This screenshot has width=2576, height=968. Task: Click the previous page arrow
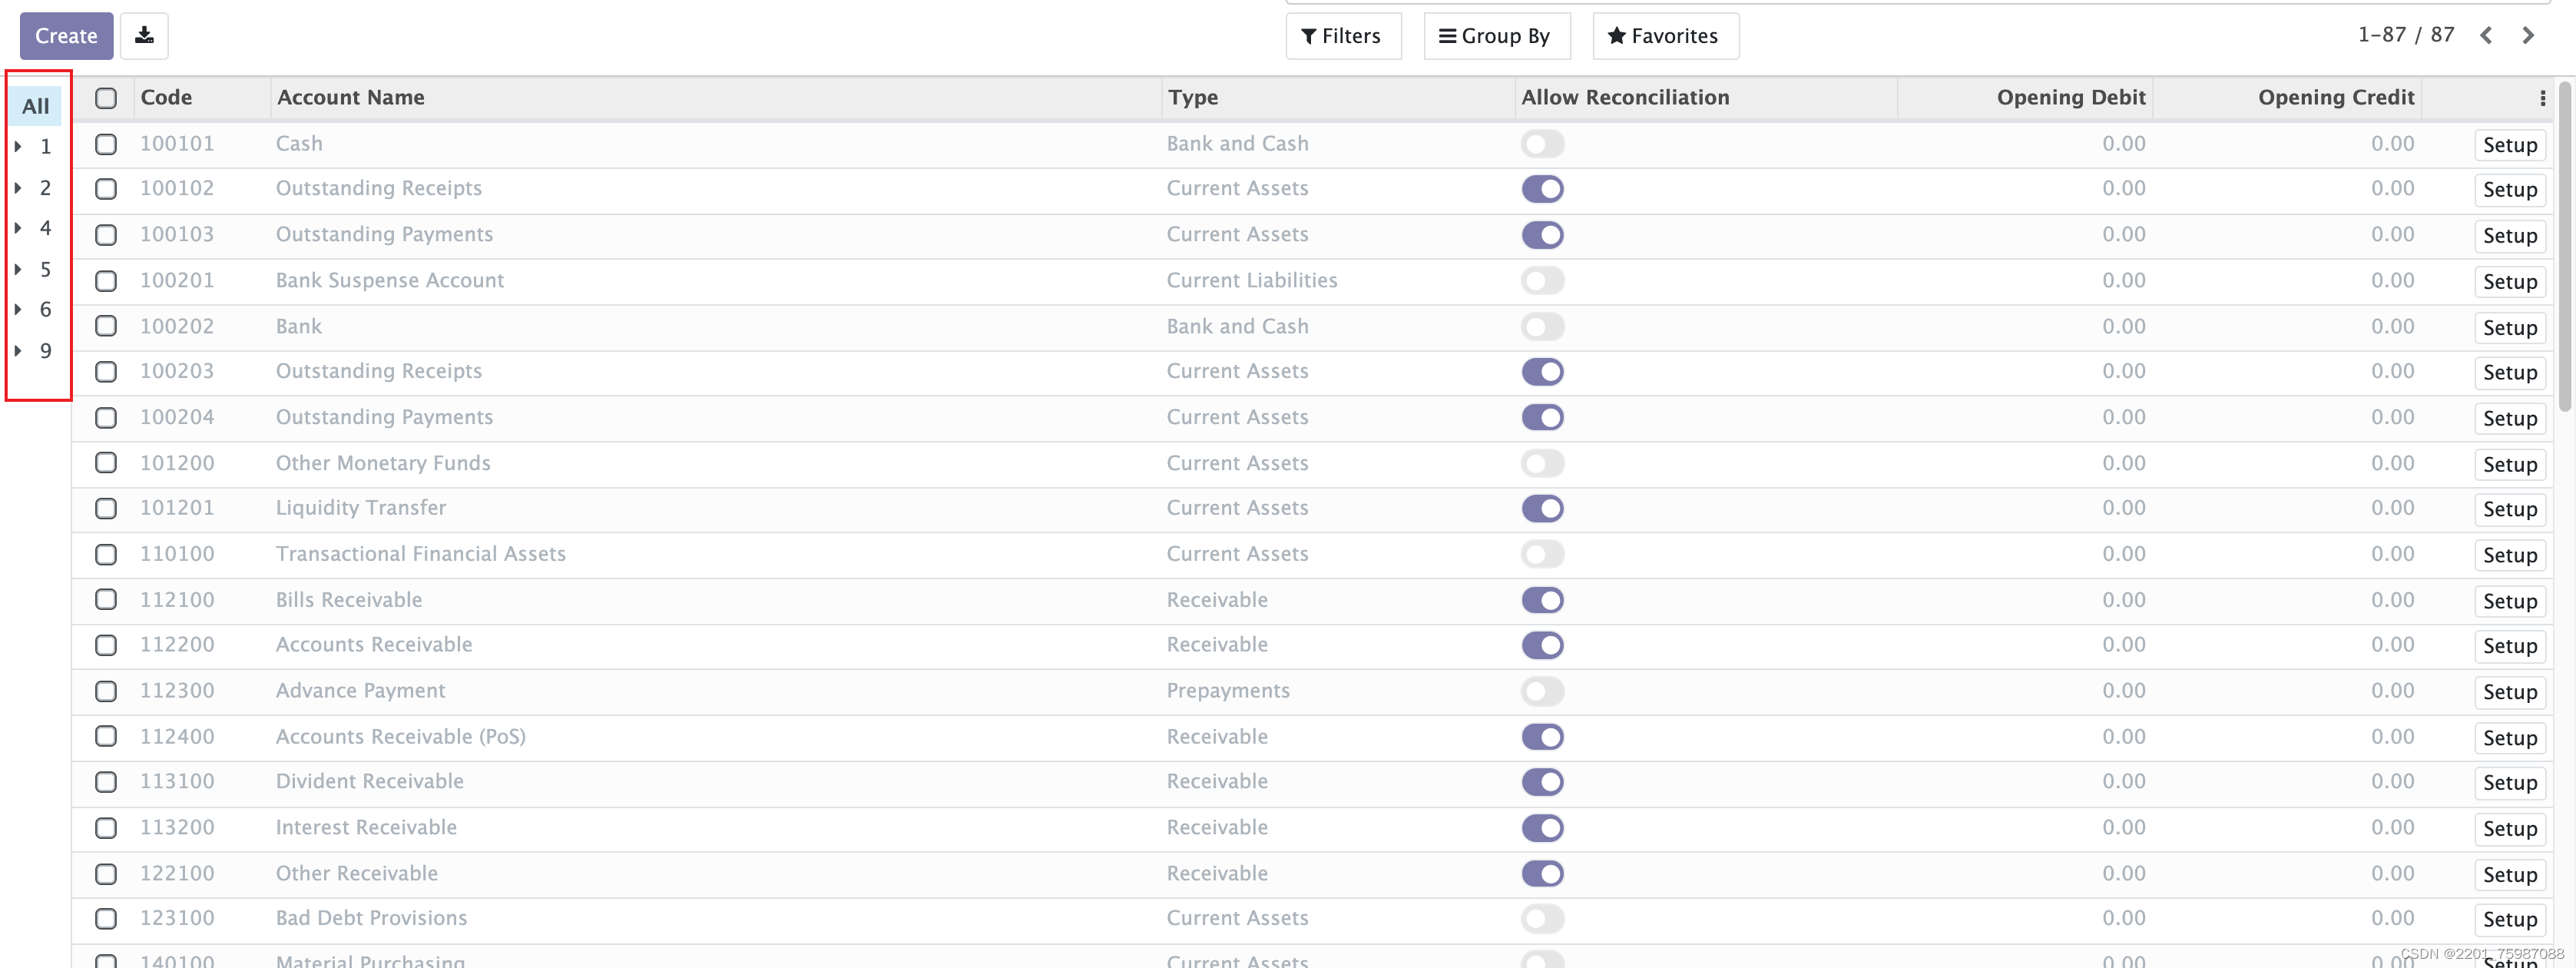(2486, 35)
